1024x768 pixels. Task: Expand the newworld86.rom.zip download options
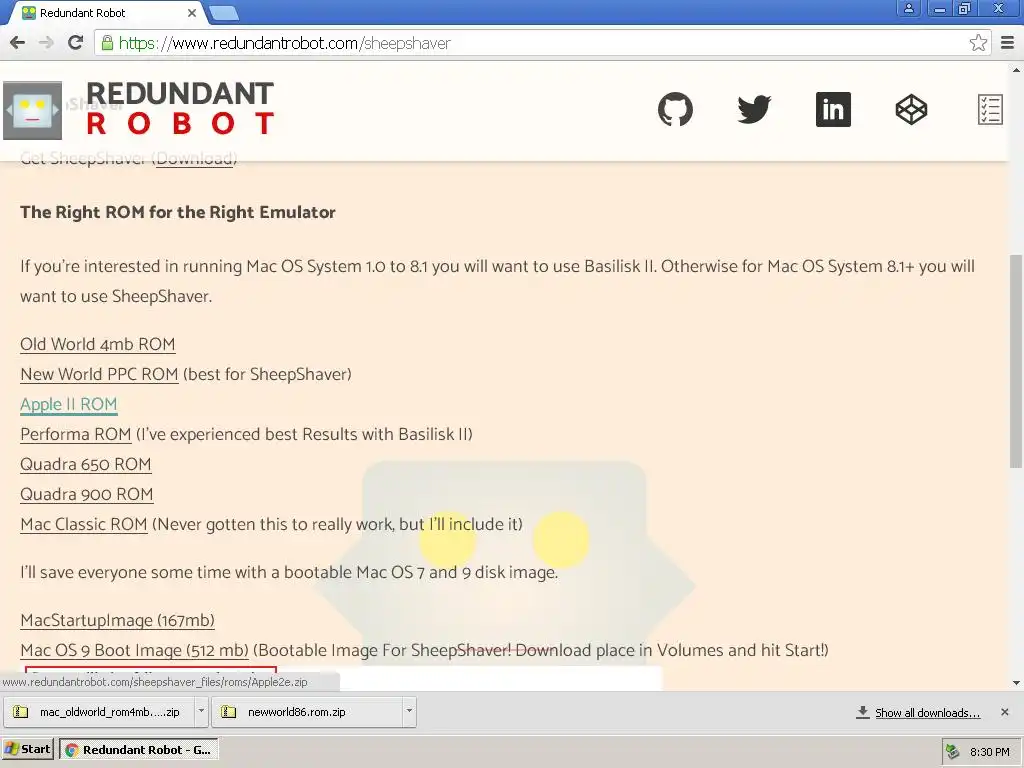click(409, 711)
